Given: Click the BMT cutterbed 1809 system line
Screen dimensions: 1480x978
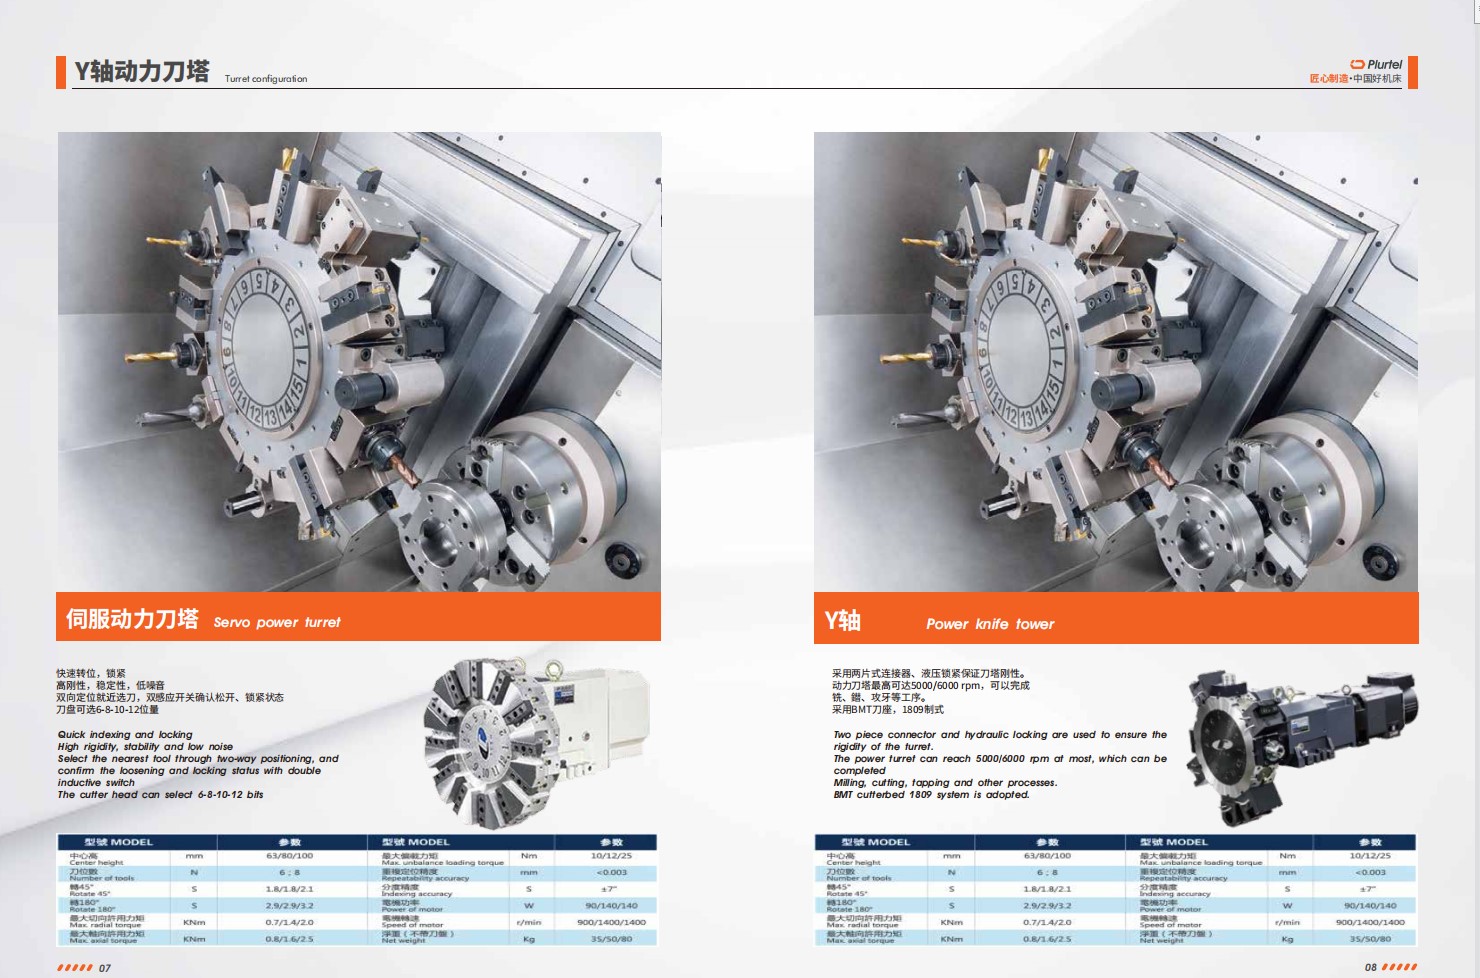Looking at the screenshot, I should tap(931, 795).
